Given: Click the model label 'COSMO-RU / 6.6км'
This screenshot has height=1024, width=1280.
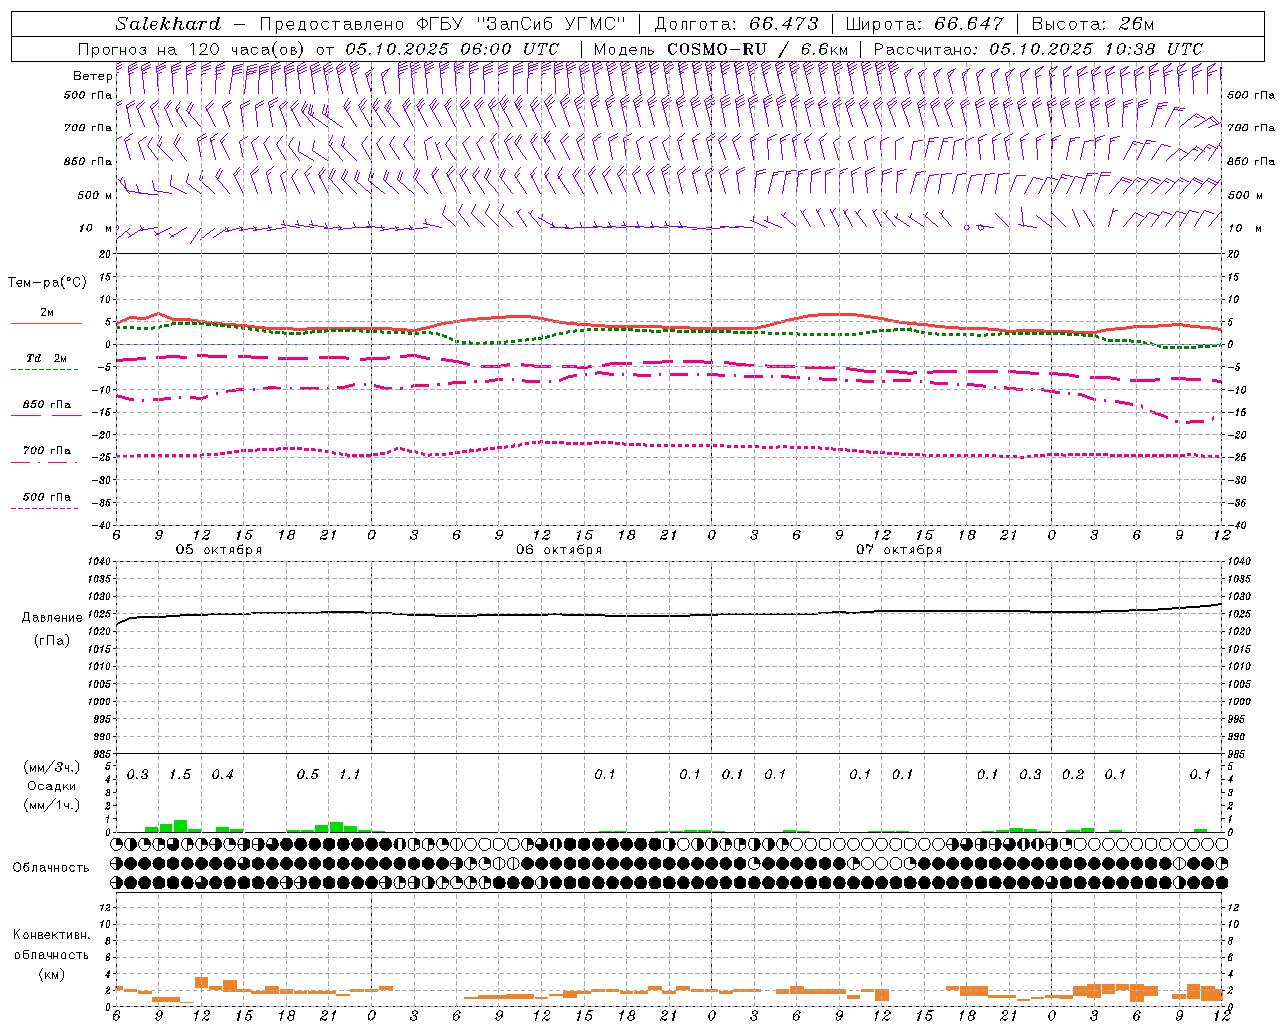Looking at the screenshot, I should coord(757,49).
